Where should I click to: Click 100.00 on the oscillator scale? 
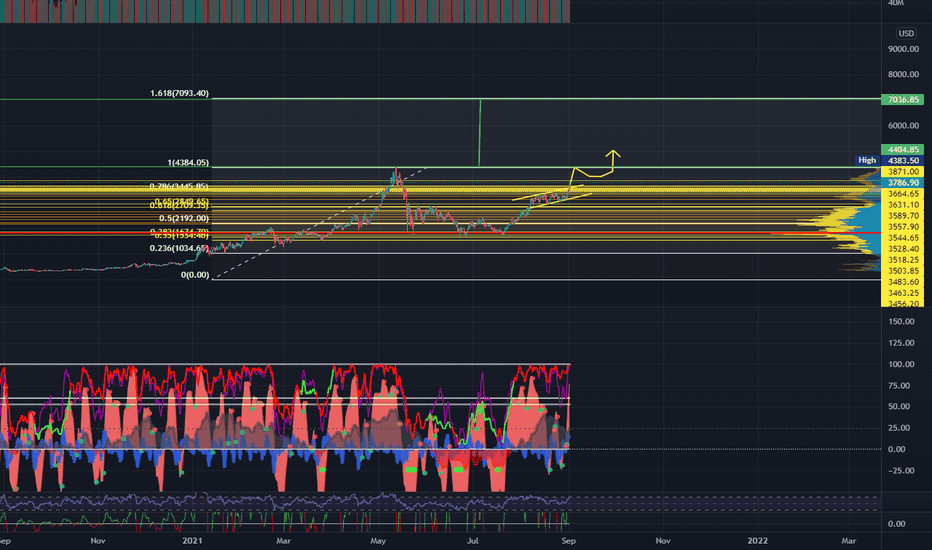901,364
